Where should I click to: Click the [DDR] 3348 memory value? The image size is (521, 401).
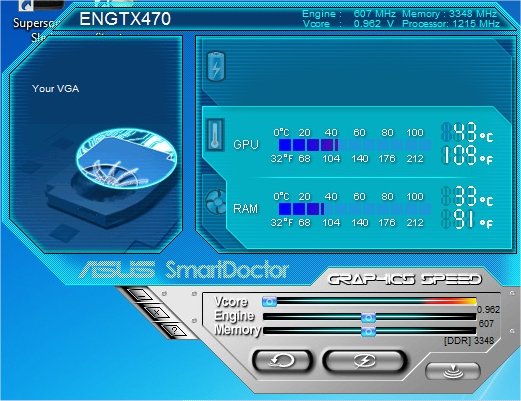tap(469, 341)
